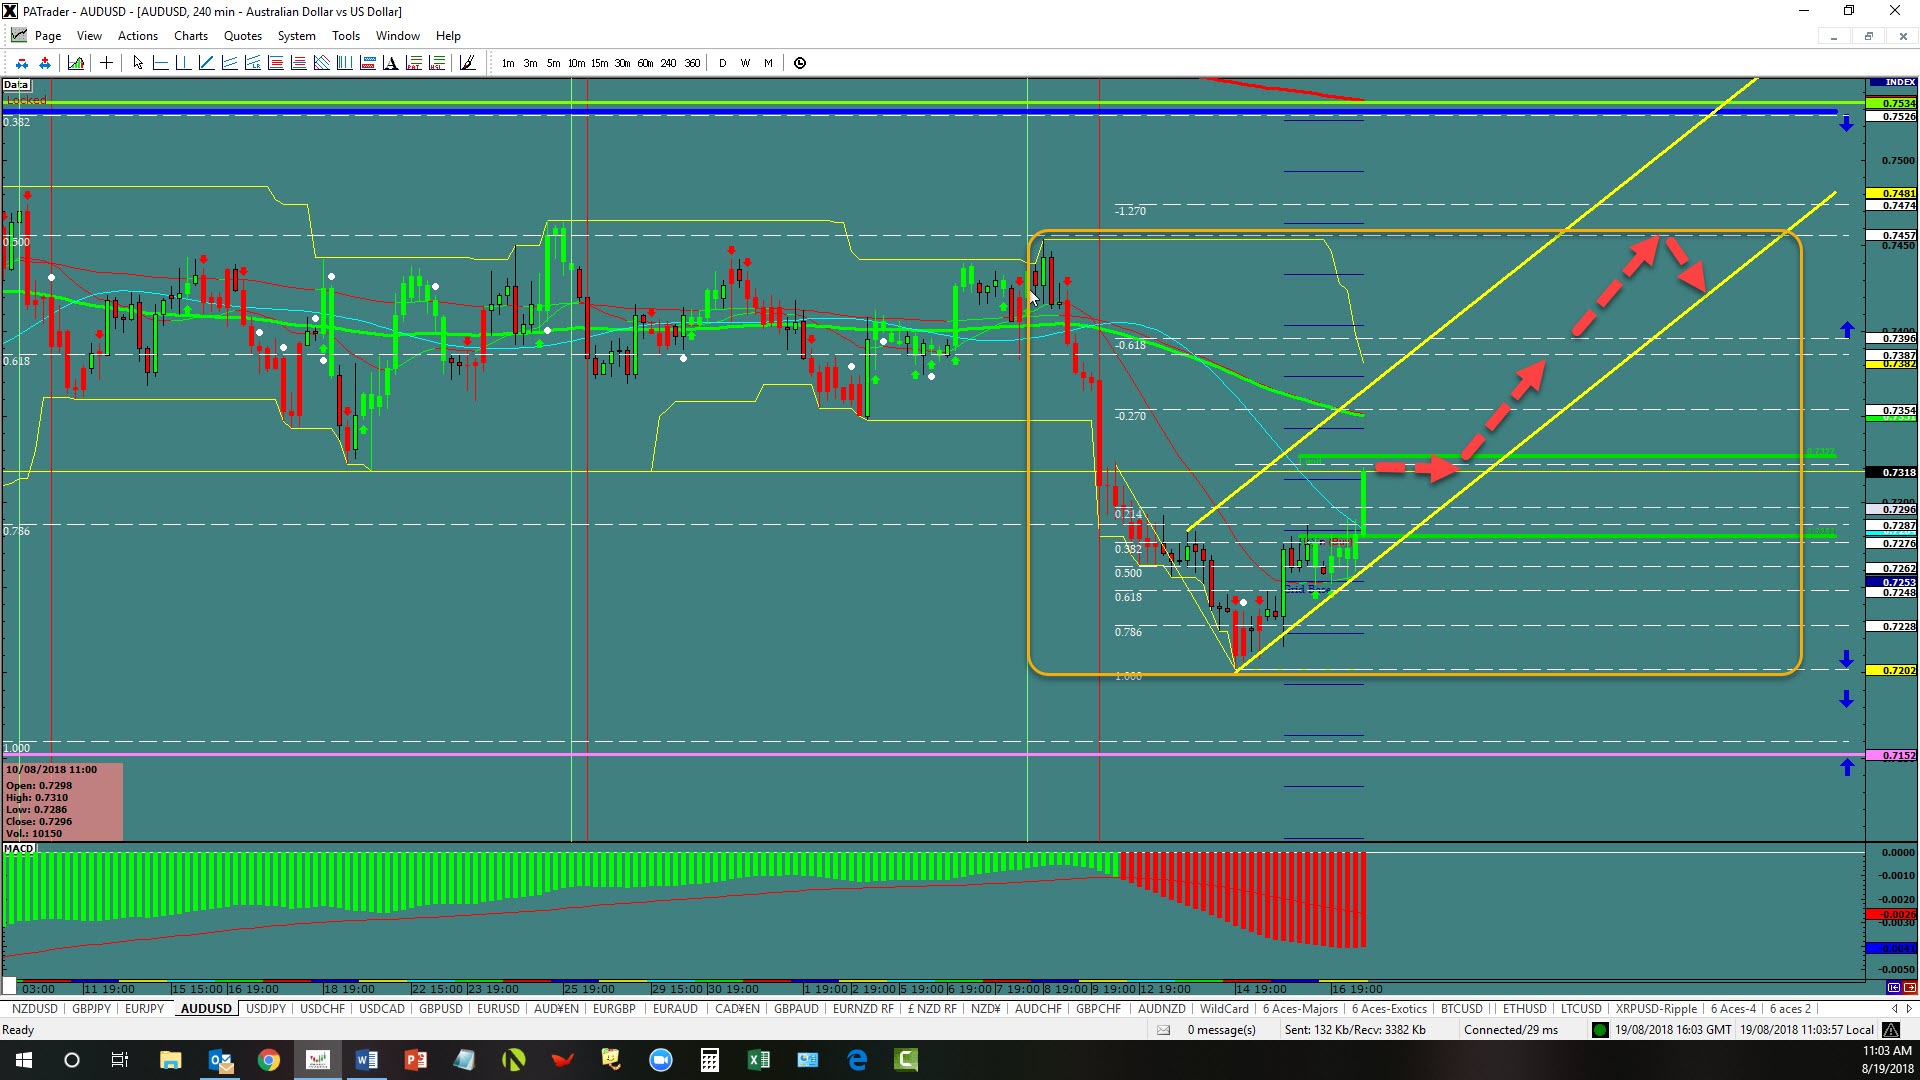1920x1080 pixels.
Task: Click the pink 0.7152 price level label
Action: 1892,756
